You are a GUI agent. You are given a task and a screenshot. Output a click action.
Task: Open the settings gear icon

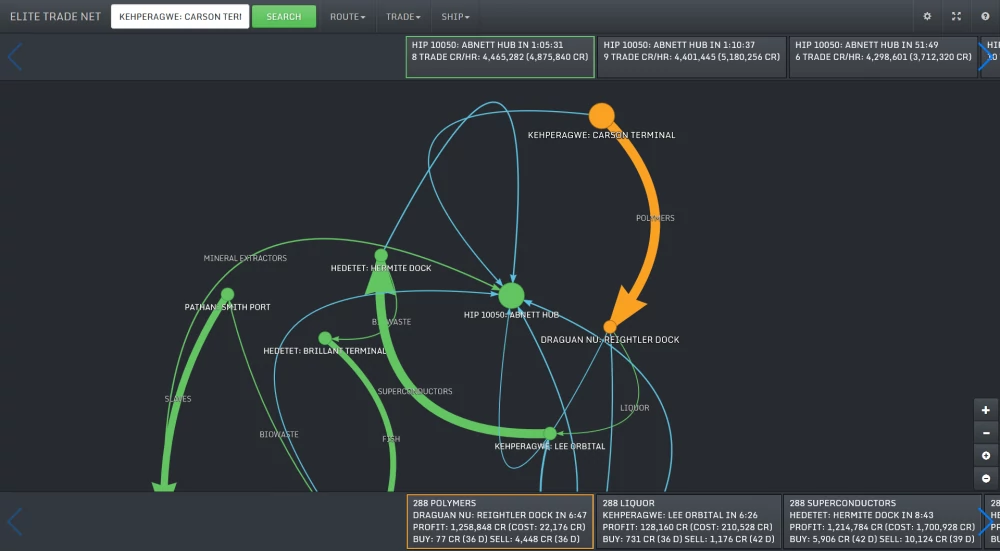(x=927, y=17)
